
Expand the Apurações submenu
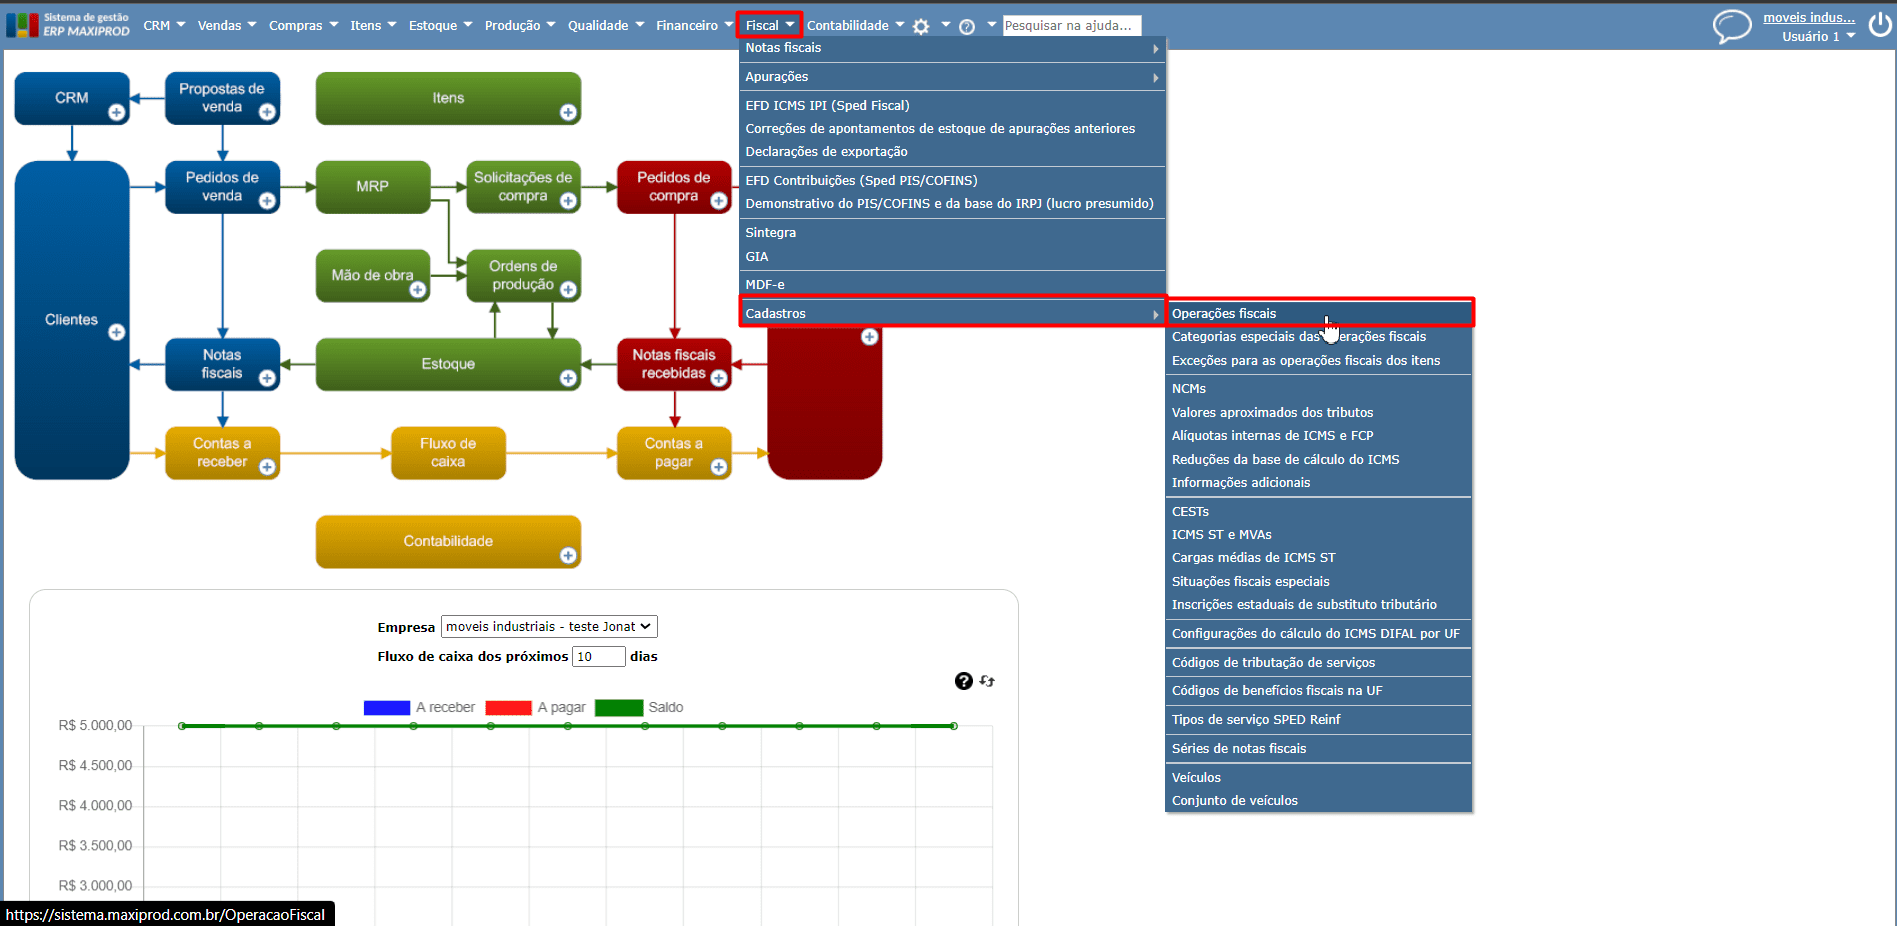pos(952,77)
